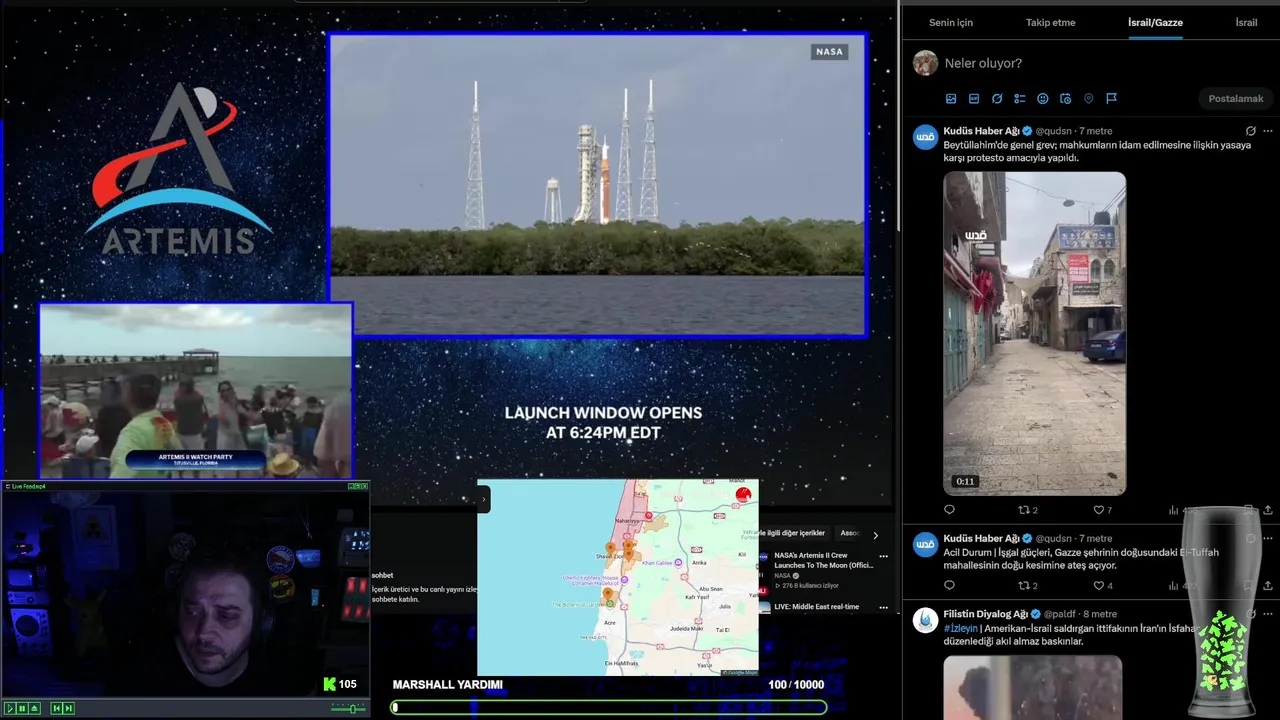Select the İsrail/Gazze tab
The image size is (1280, 720).
pyautogui.click(x=1155, y=22)
